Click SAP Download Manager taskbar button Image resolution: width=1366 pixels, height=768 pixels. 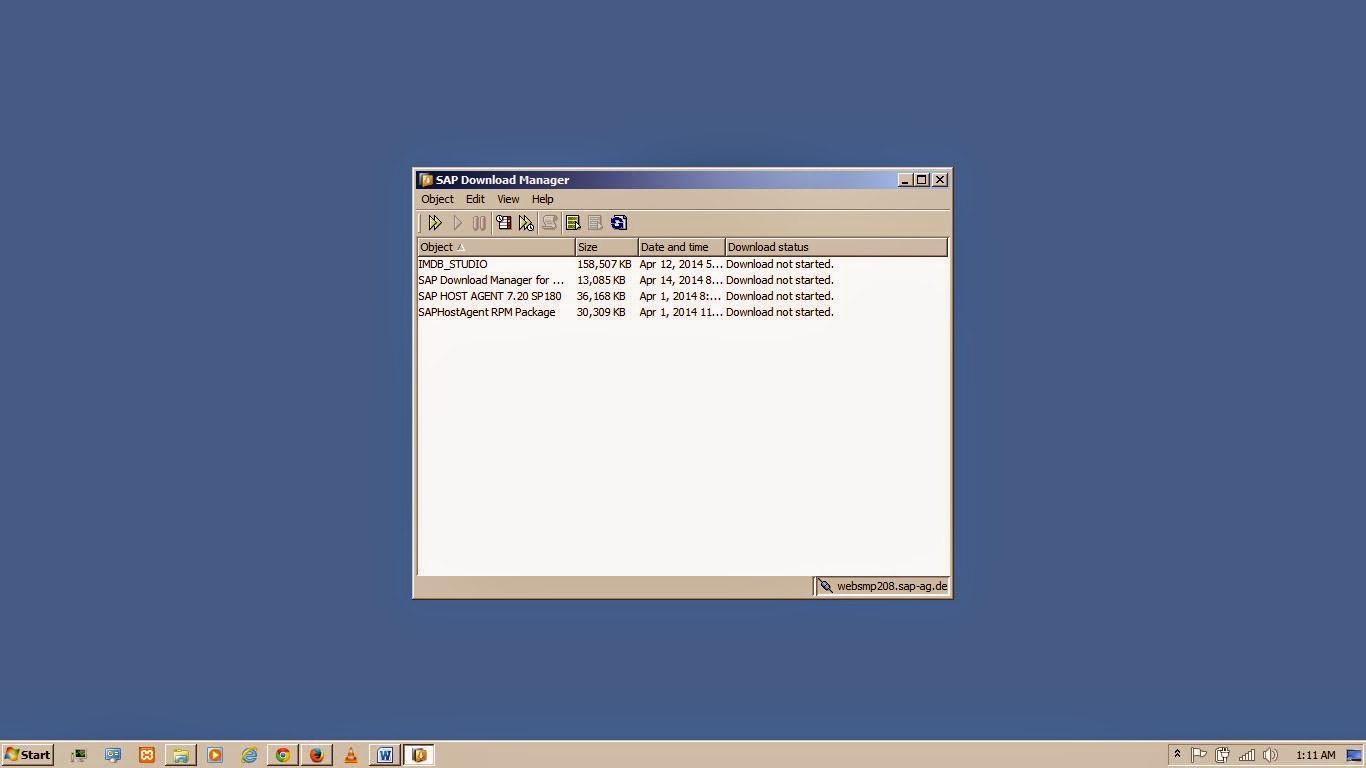(419, 755)
